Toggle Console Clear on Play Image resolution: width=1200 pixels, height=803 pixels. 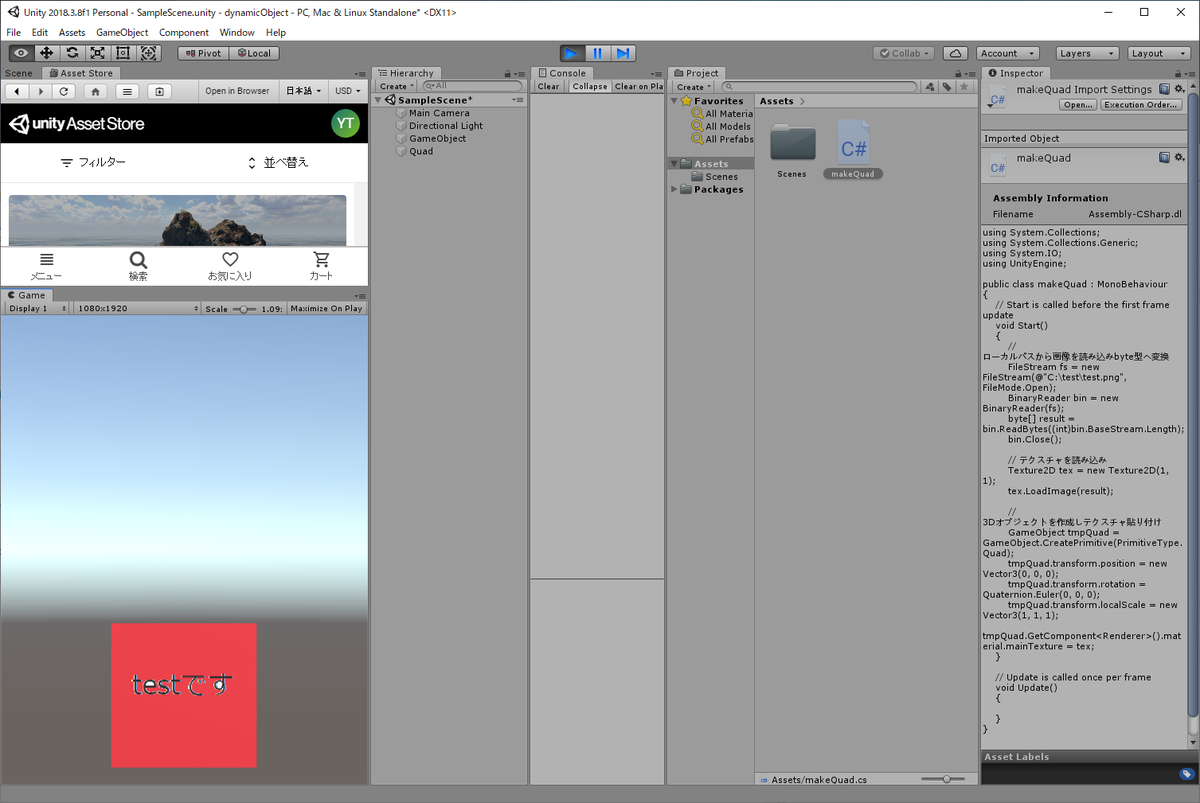(638, 87)
